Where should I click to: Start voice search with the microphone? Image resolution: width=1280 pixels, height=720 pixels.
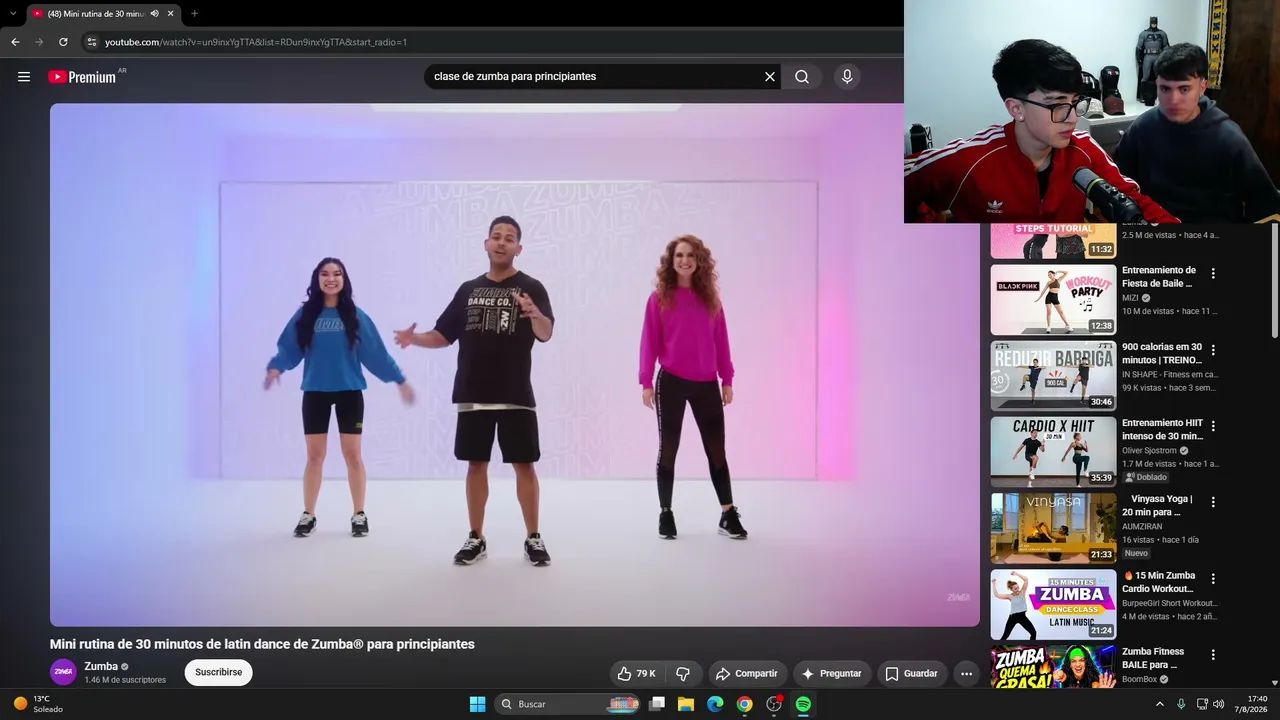pyautogui.click(x=847, y=77)
